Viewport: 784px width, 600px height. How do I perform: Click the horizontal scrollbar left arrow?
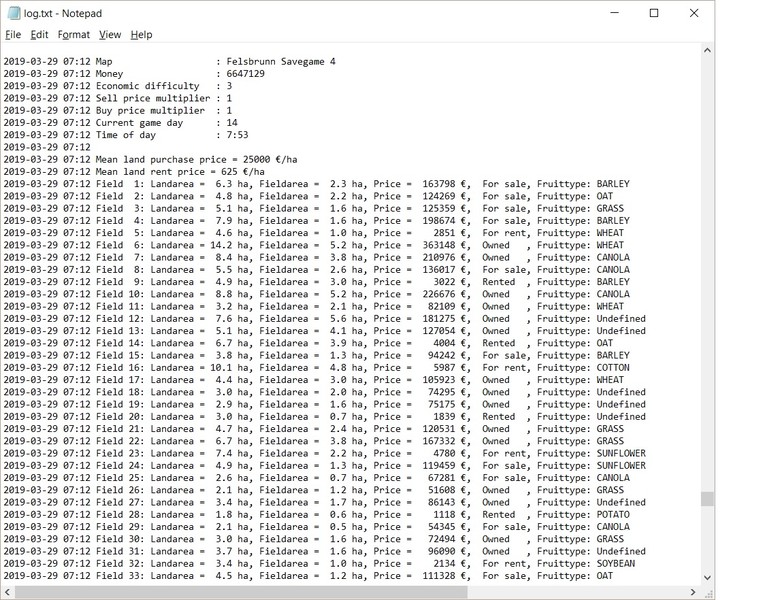coord(7,592)
